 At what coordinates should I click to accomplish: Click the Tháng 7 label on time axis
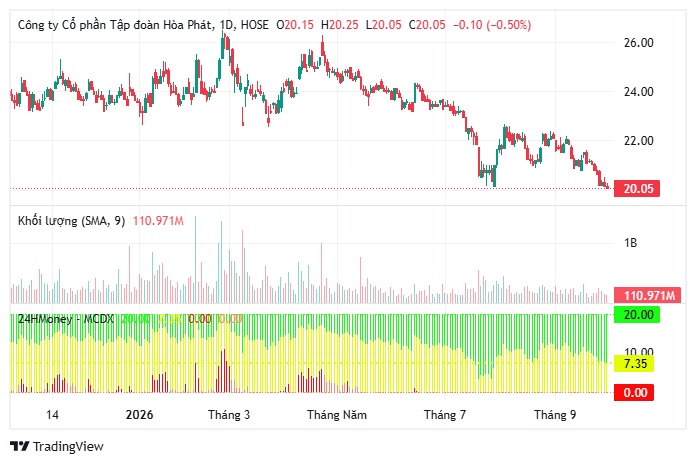coord(445,415)
